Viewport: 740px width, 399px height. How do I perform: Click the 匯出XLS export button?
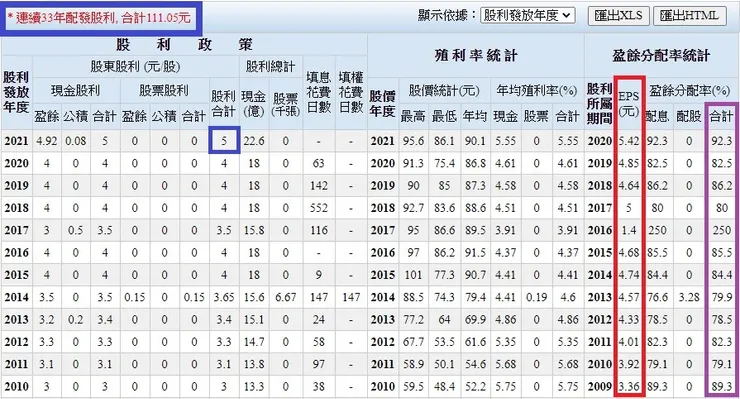pyautogui.click(x=618, y=16)
